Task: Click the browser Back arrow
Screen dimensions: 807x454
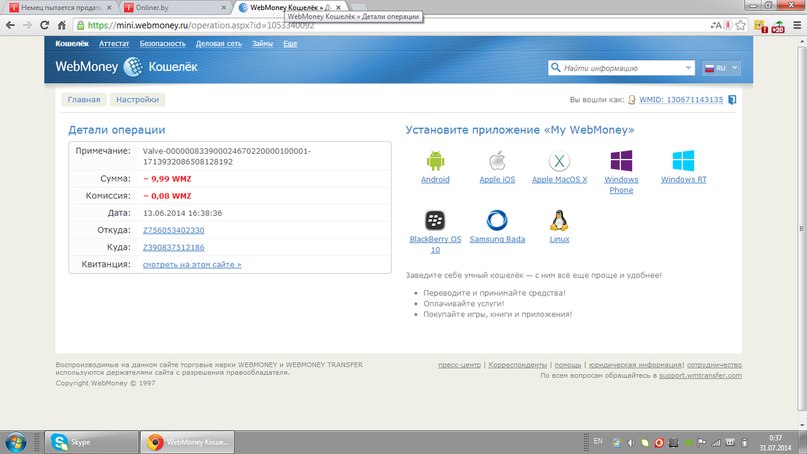Action: [10, 25]
